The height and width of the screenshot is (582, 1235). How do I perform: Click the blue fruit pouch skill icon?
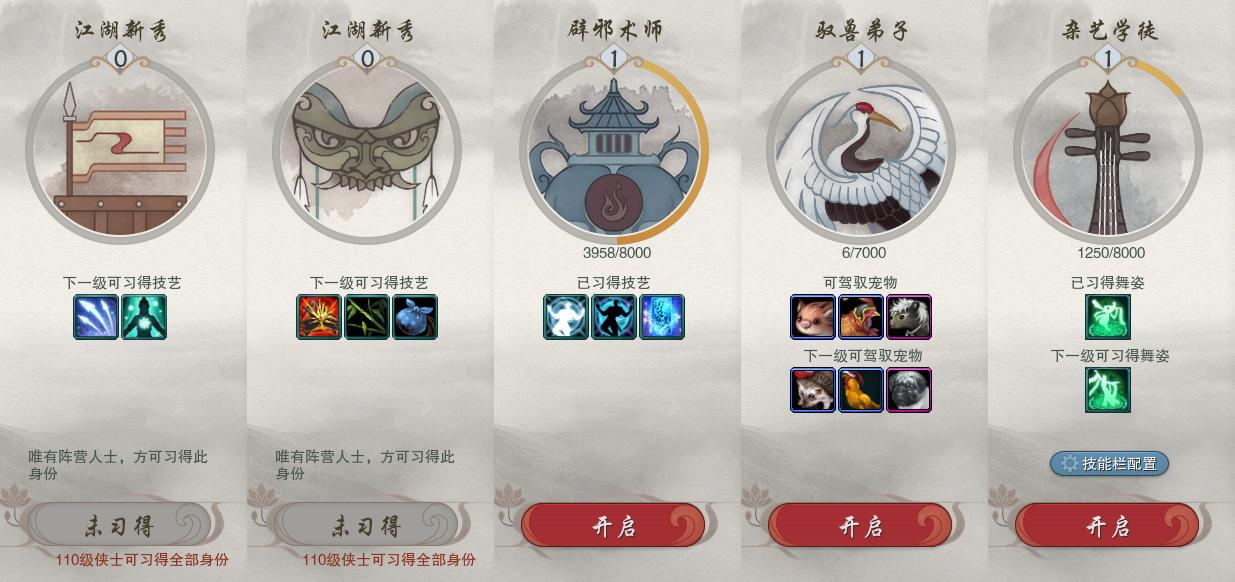tap(415, 316)
